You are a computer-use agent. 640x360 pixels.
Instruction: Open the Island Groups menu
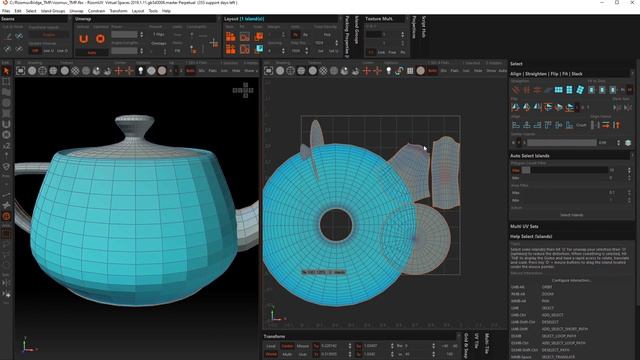click(x=53, y=11)
